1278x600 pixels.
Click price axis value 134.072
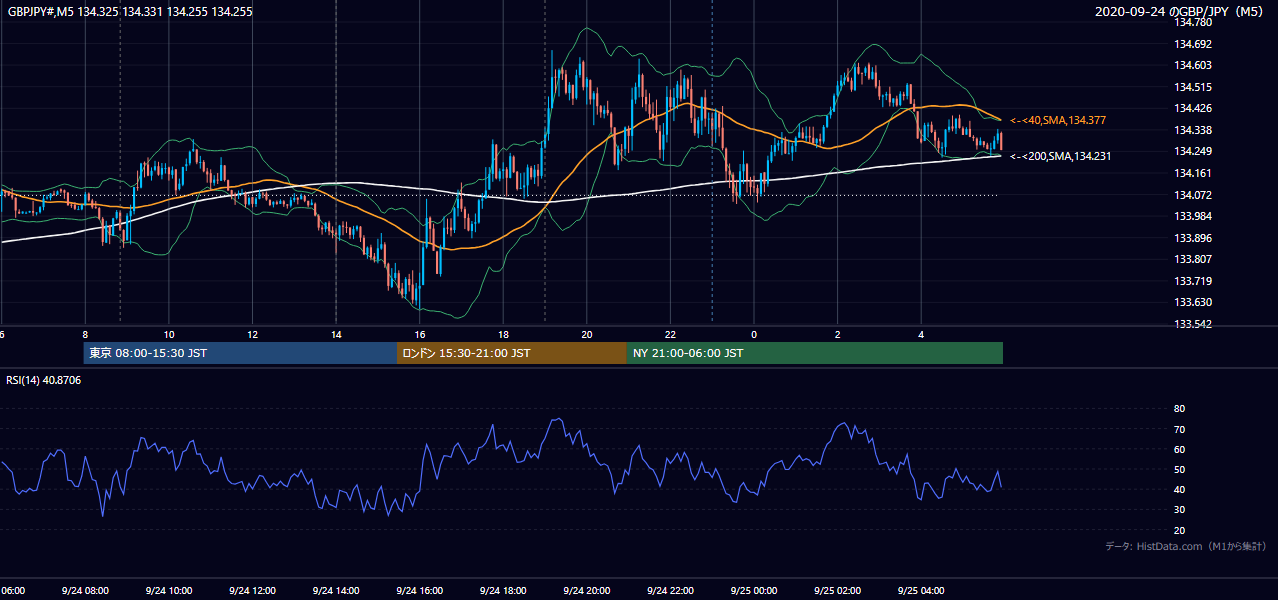coord(1193,194)
